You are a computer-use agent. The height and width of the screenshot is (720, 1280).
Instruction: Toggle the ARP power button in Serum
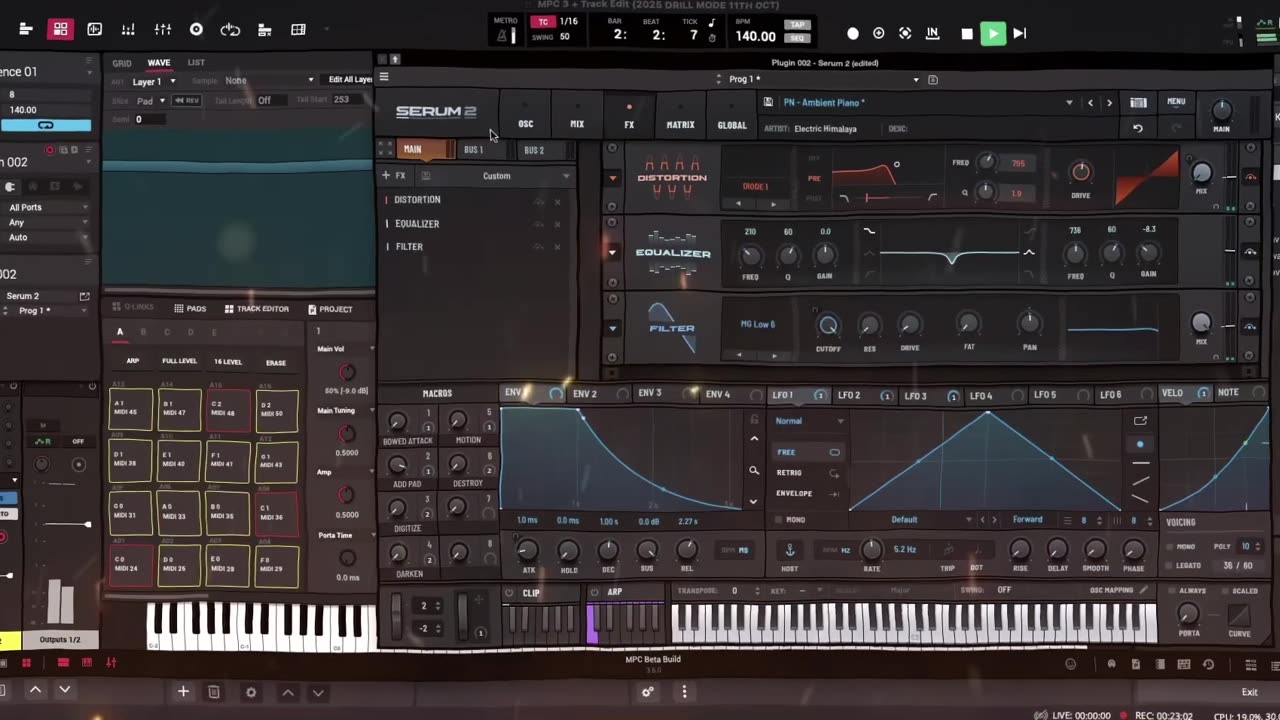click(x=595, y=592)
